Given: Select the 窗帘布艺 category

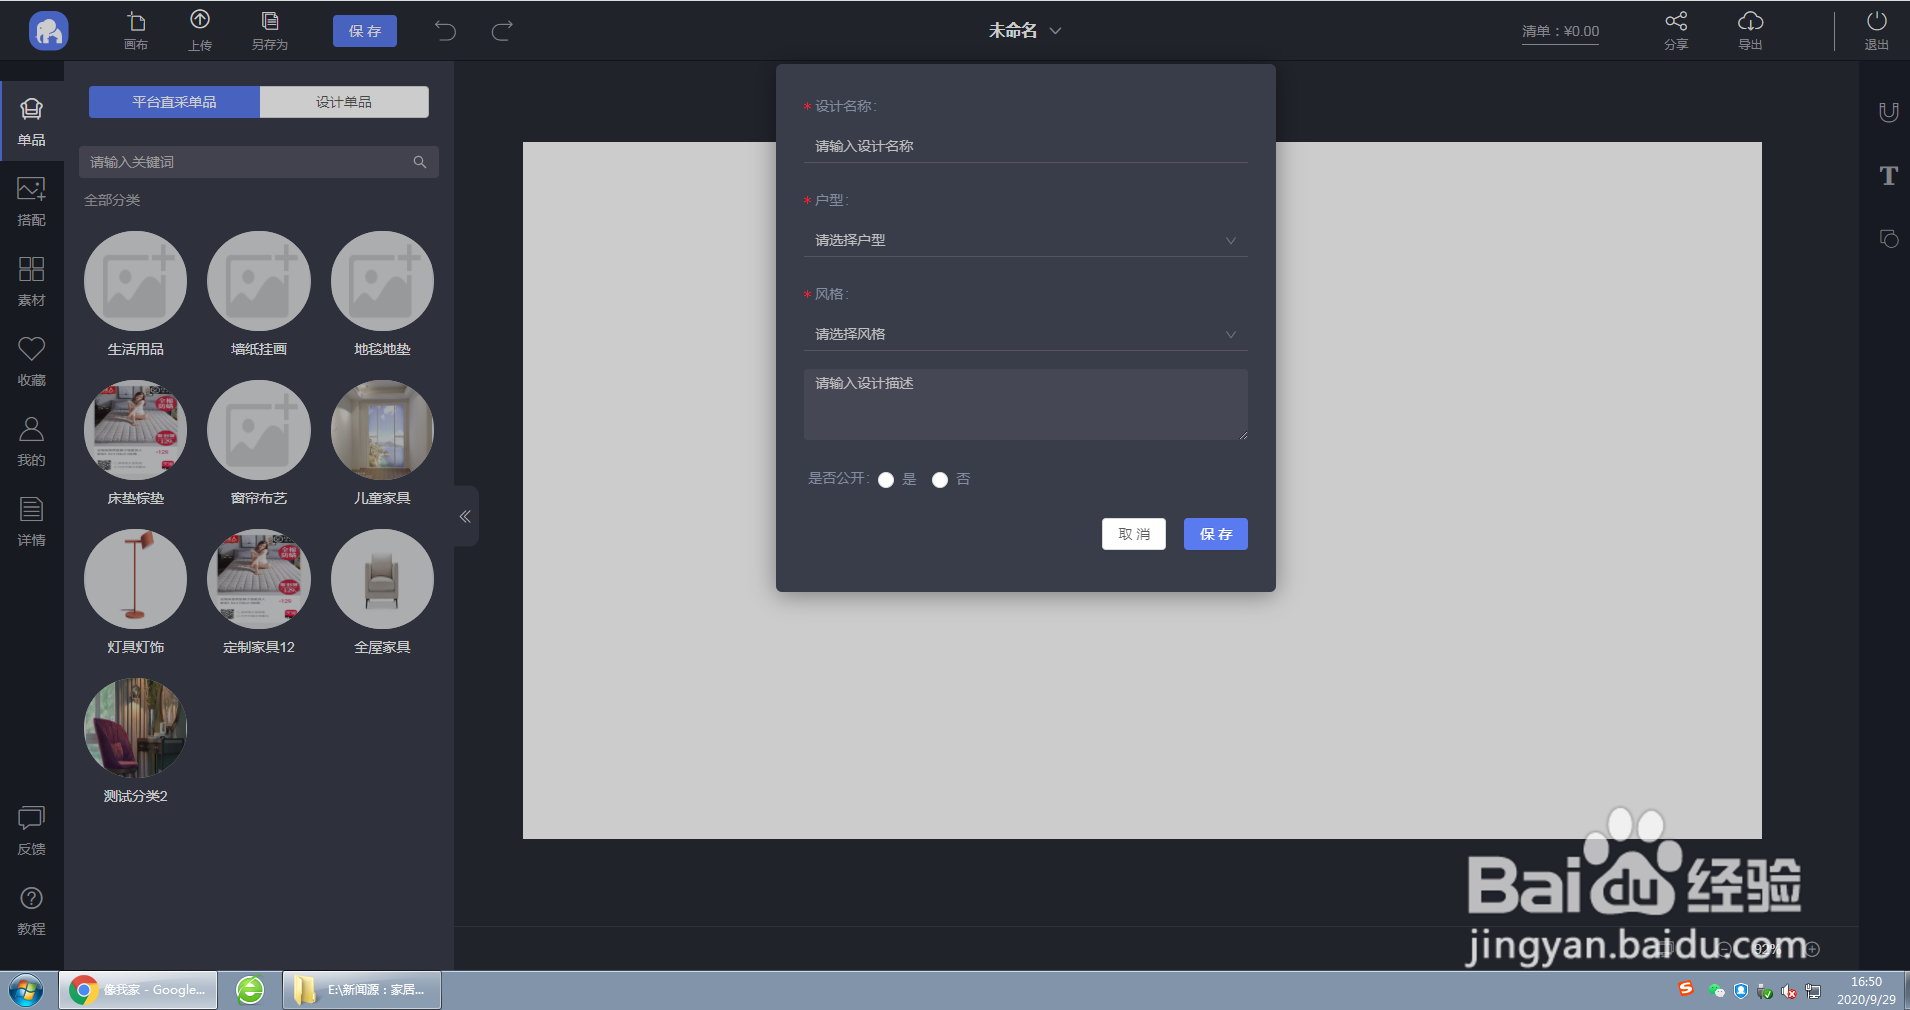Looking at the screenshot, I should point(259,443).
